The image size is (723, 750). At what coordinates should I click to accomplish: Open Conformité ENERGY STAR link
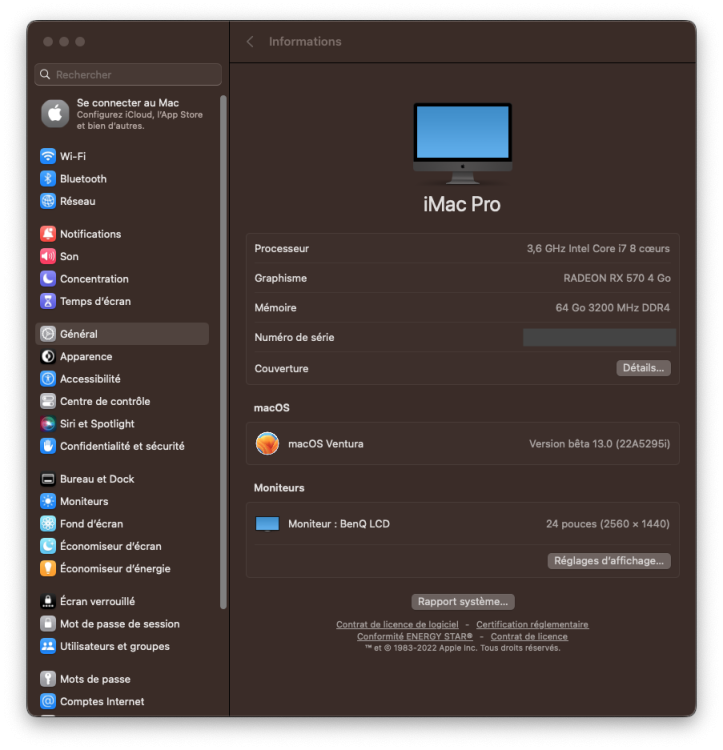point(415,637)
